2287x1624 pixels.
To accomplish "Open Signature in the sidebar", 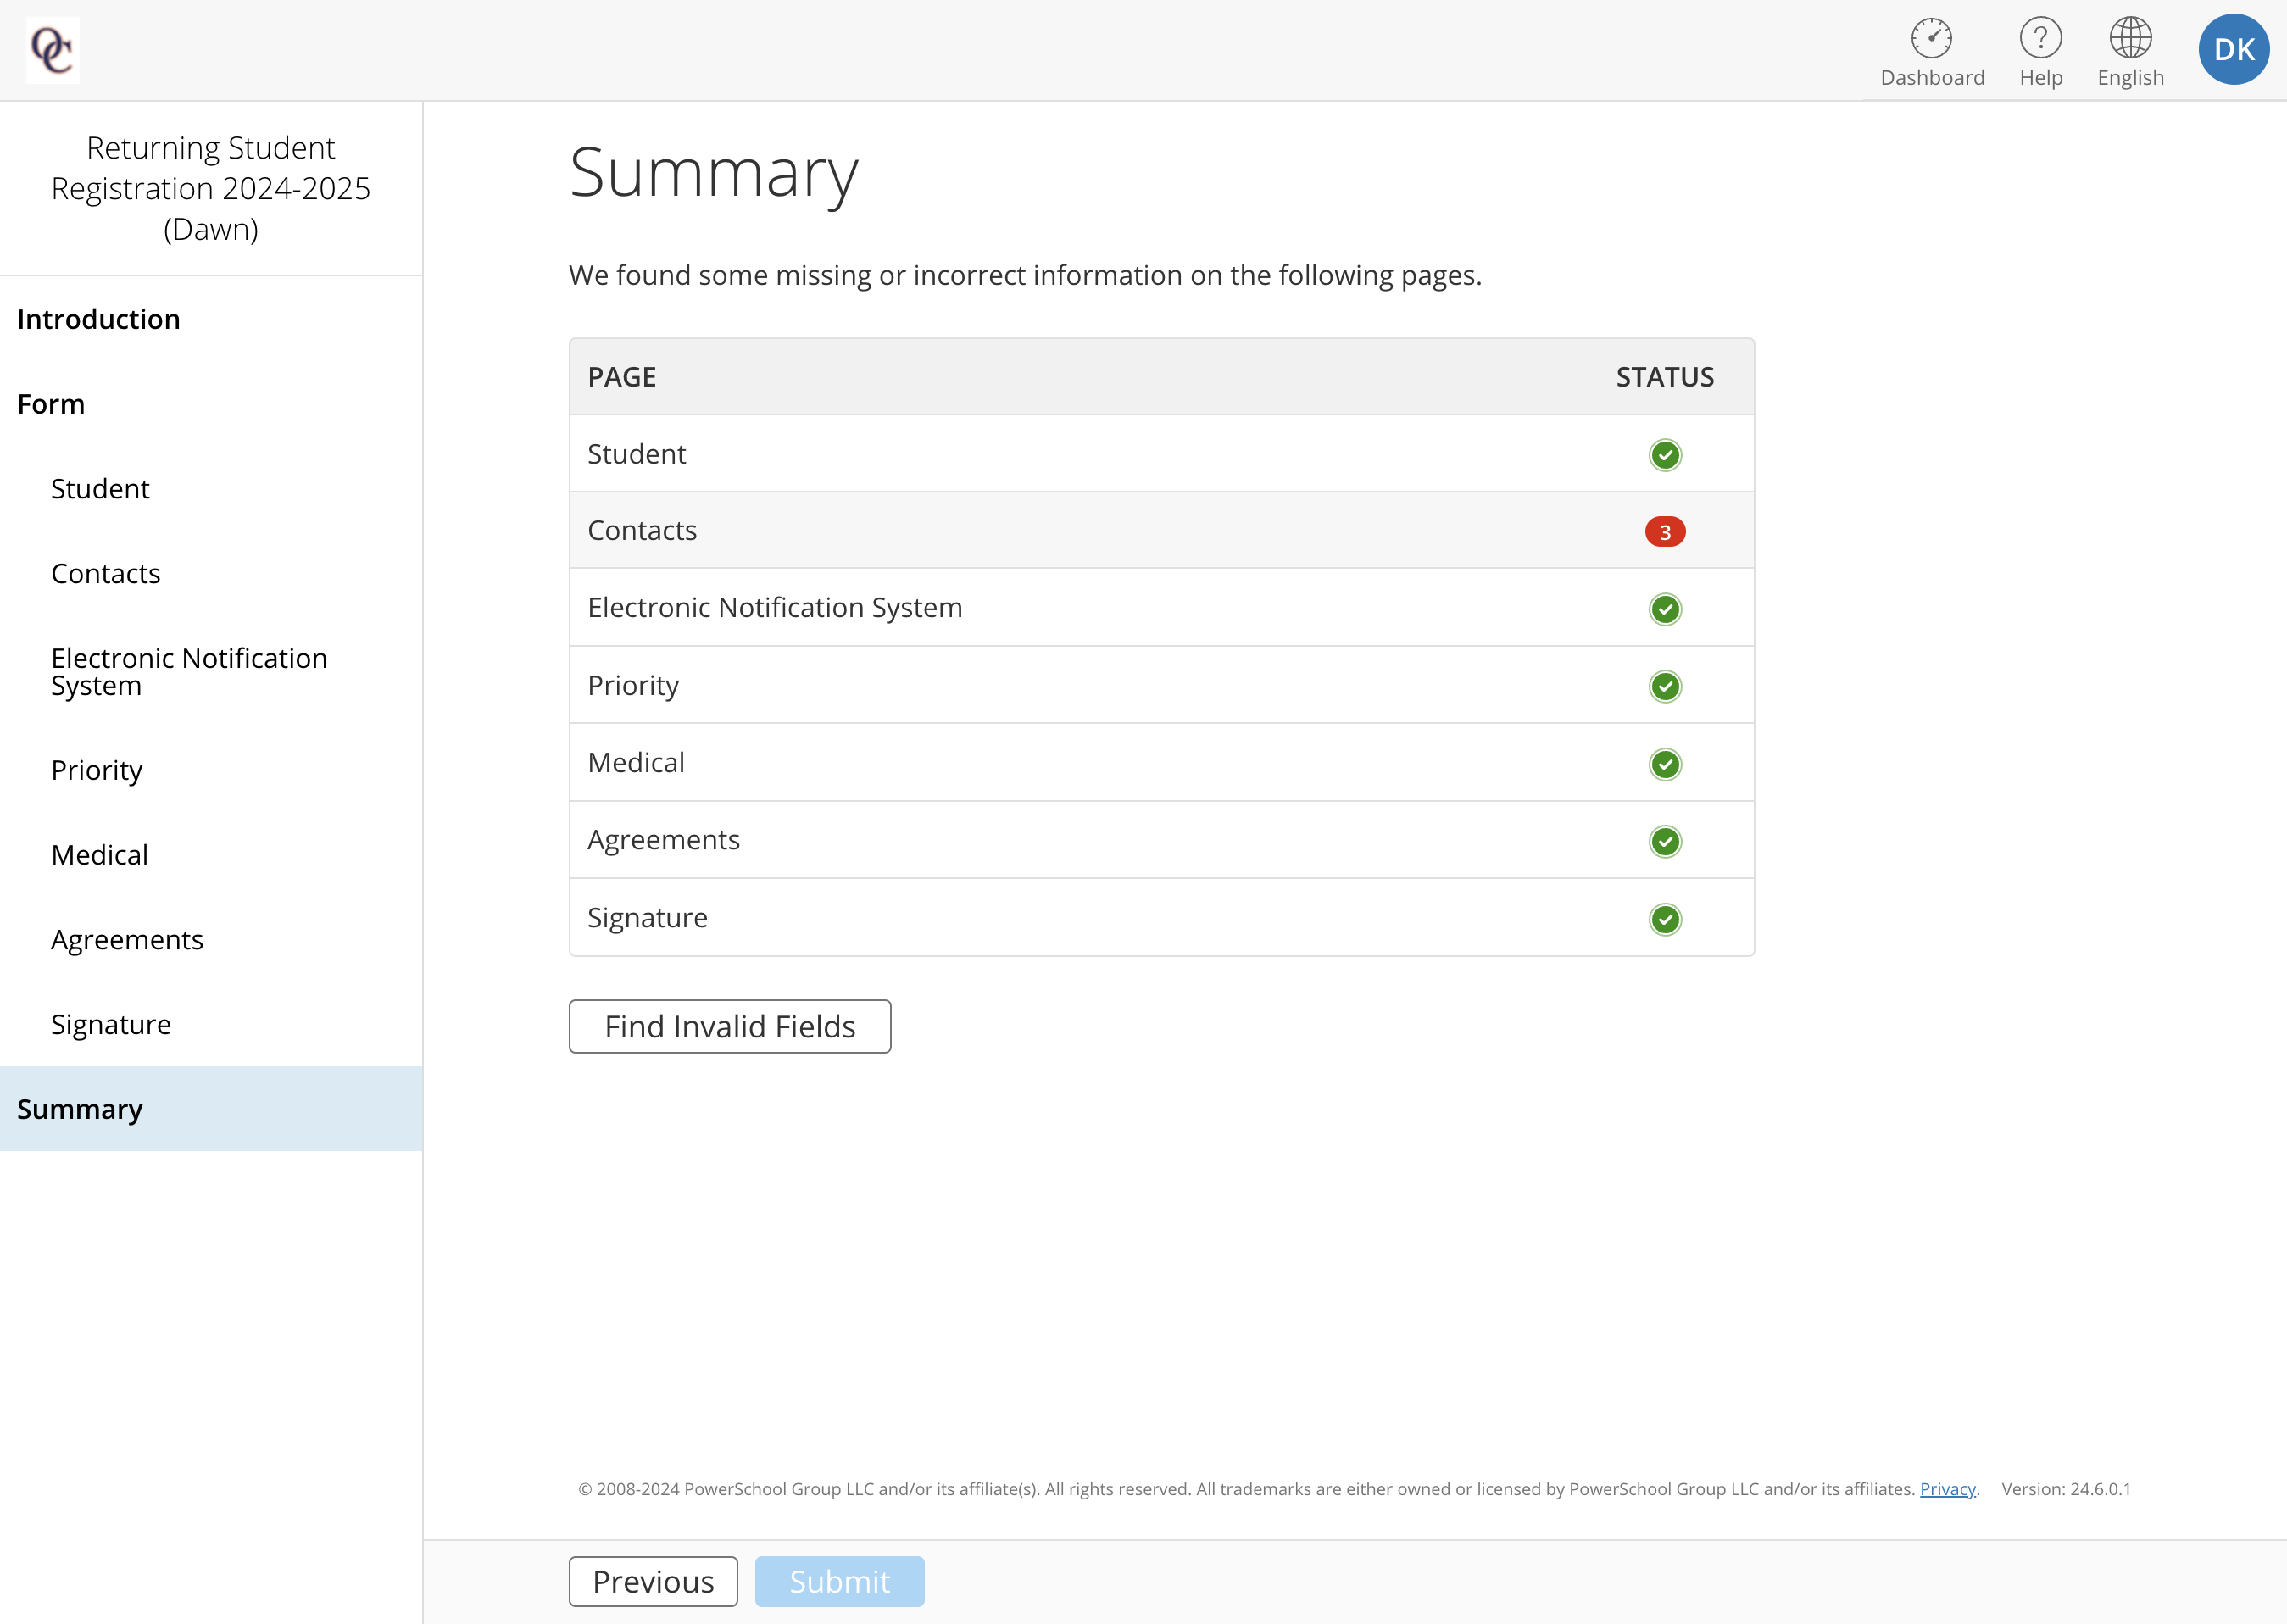I will (211, 1025).
